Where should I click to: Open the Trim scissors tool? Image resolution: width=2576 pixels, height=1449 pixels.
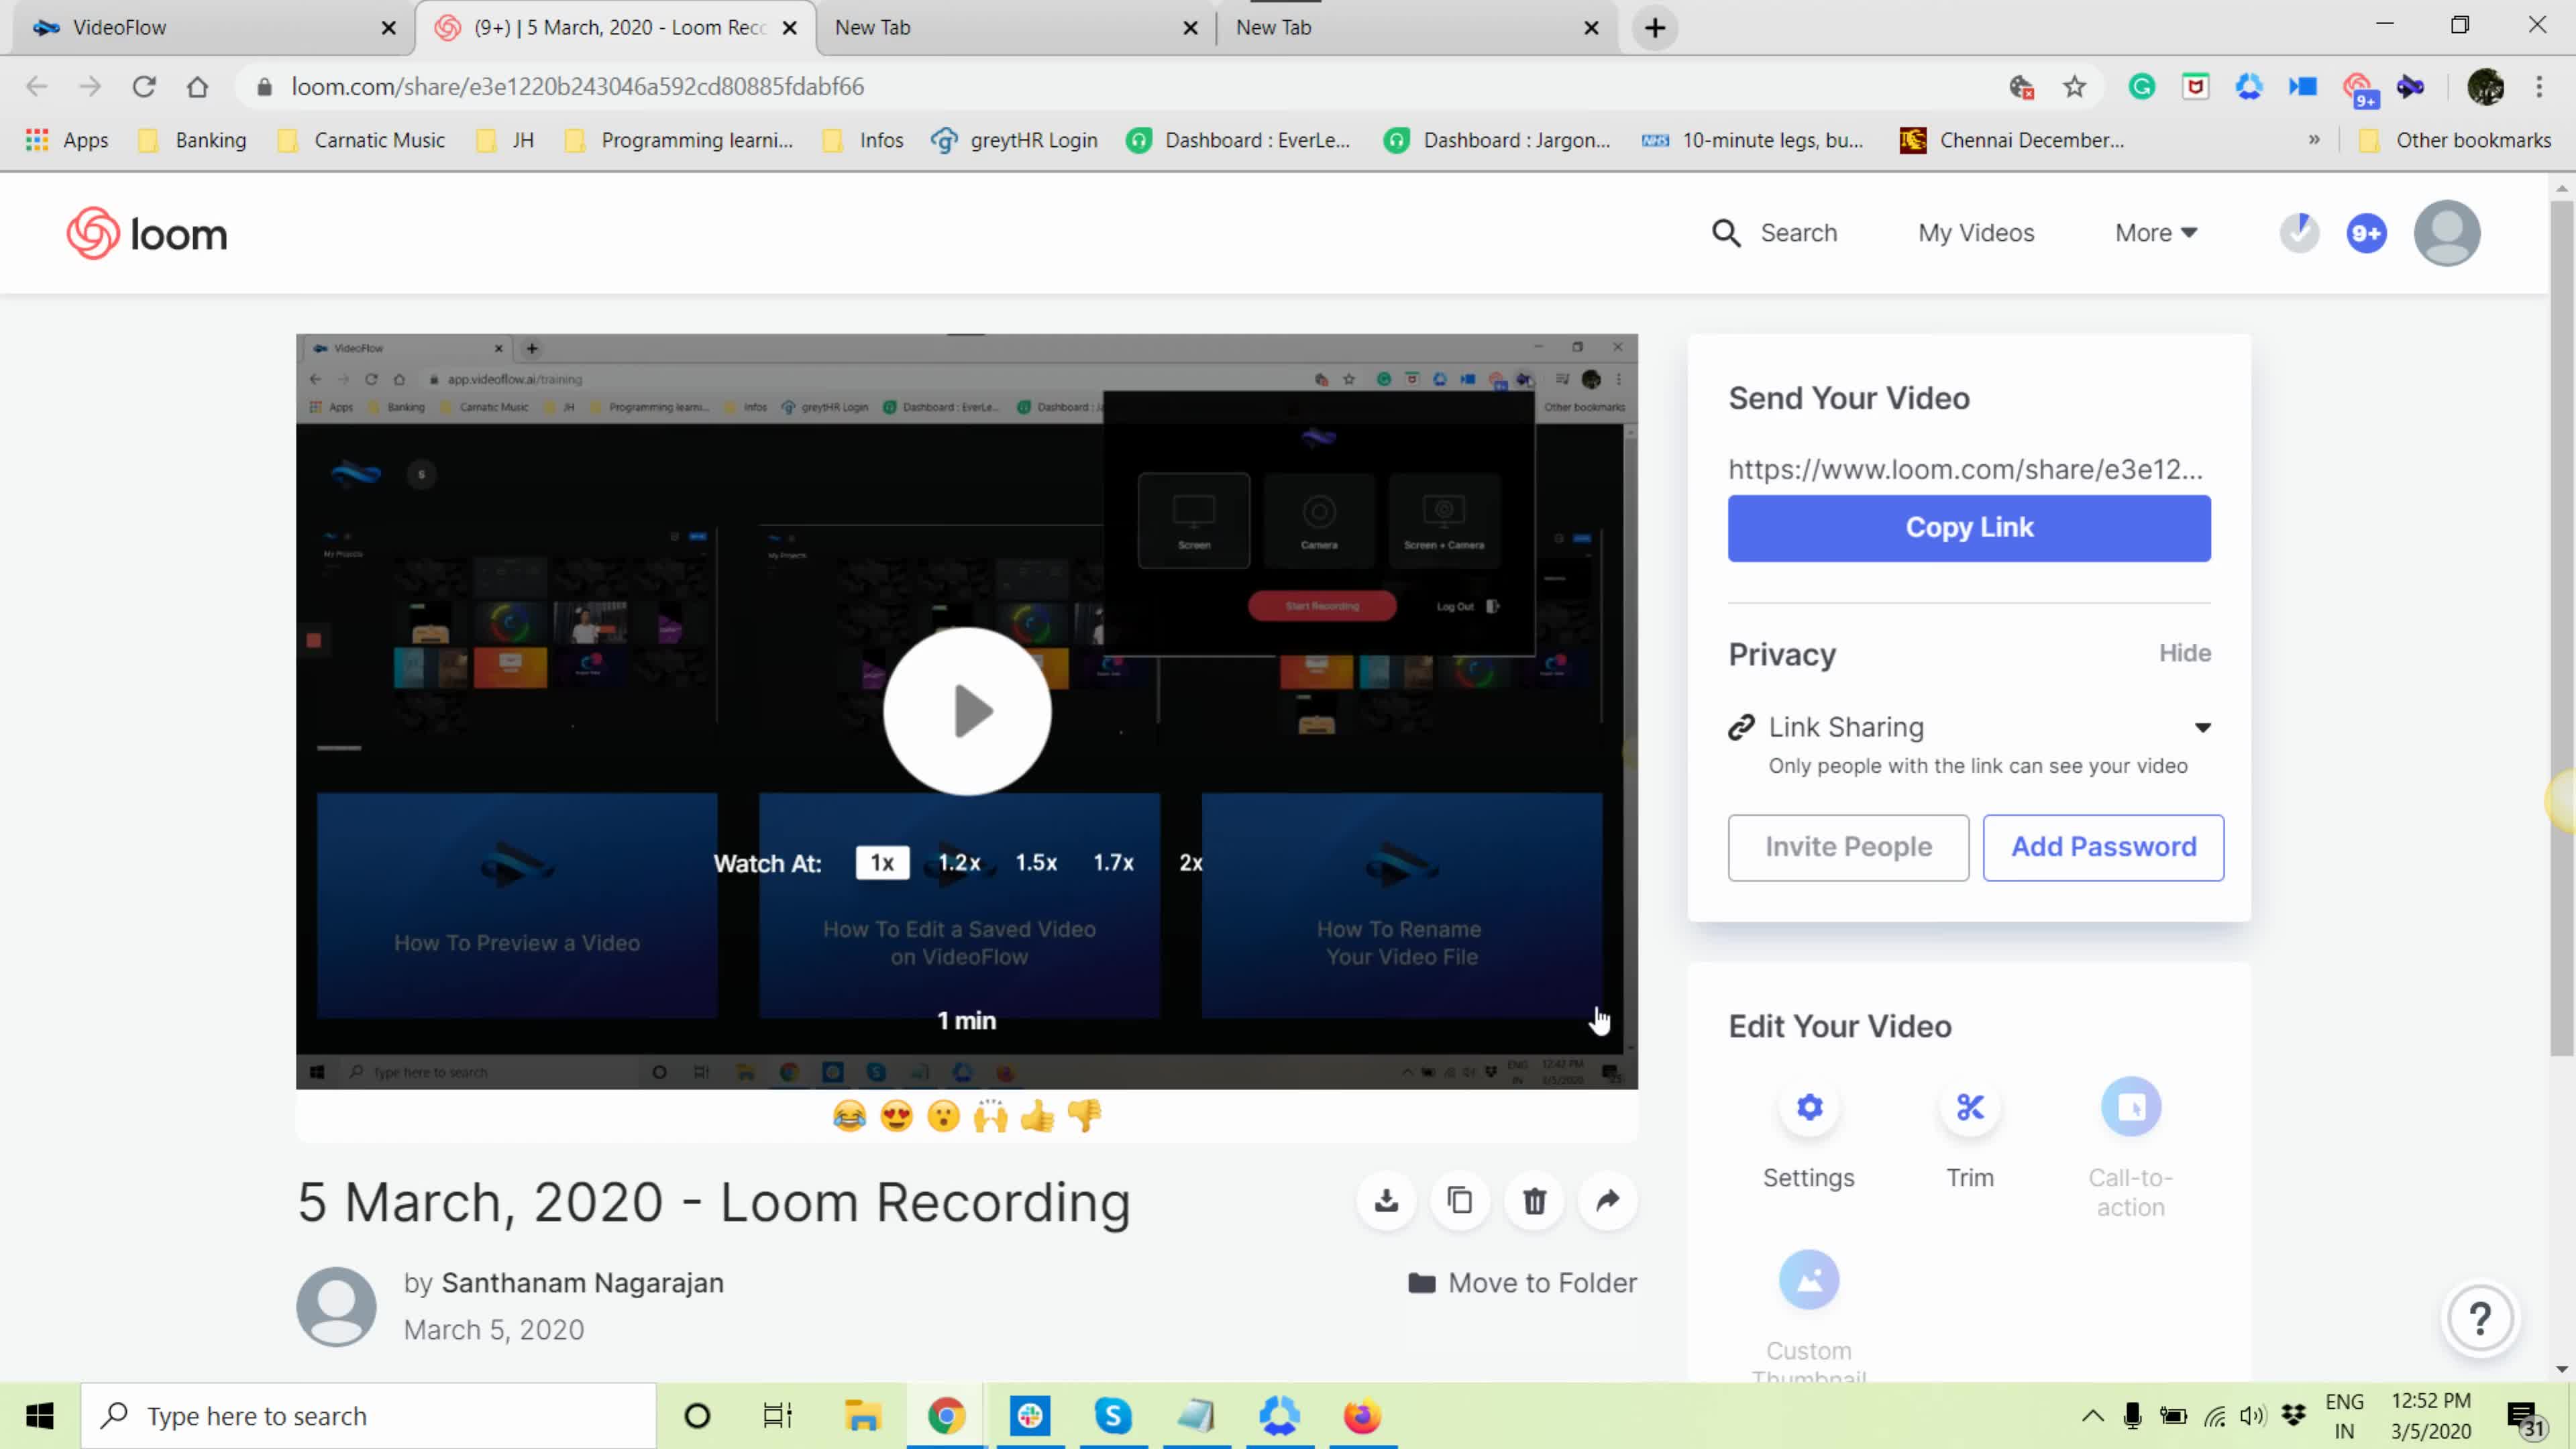(1970, 1107)
